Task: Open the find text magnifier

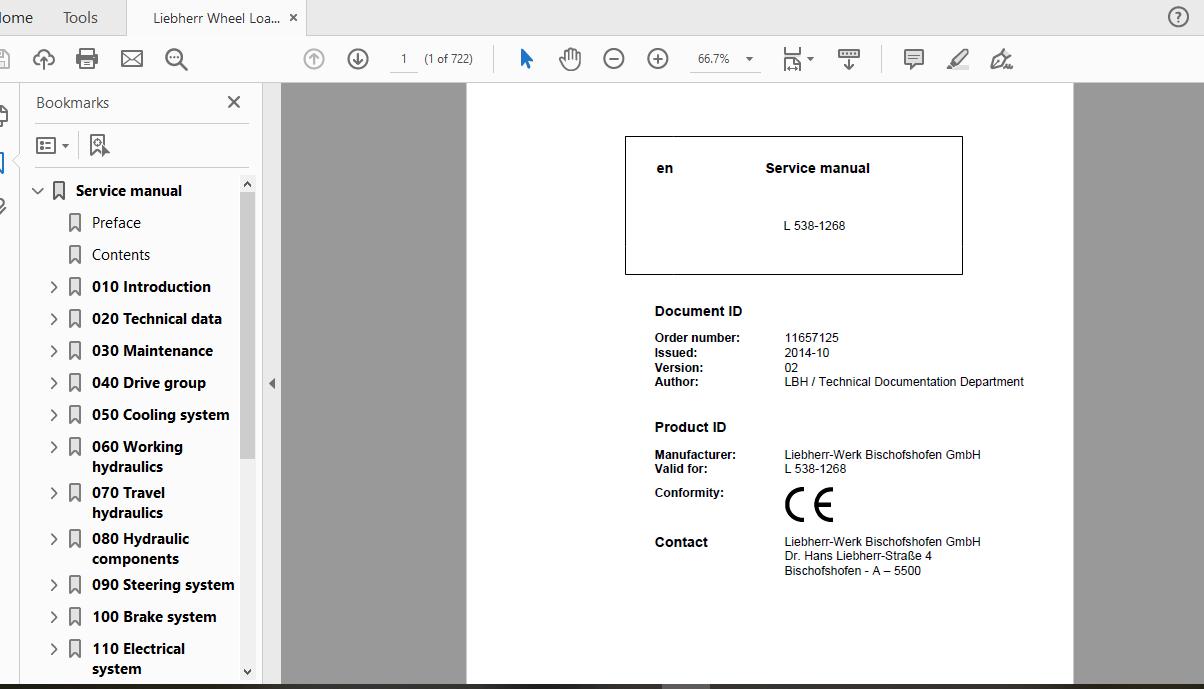Action: (x=176, y=59)
